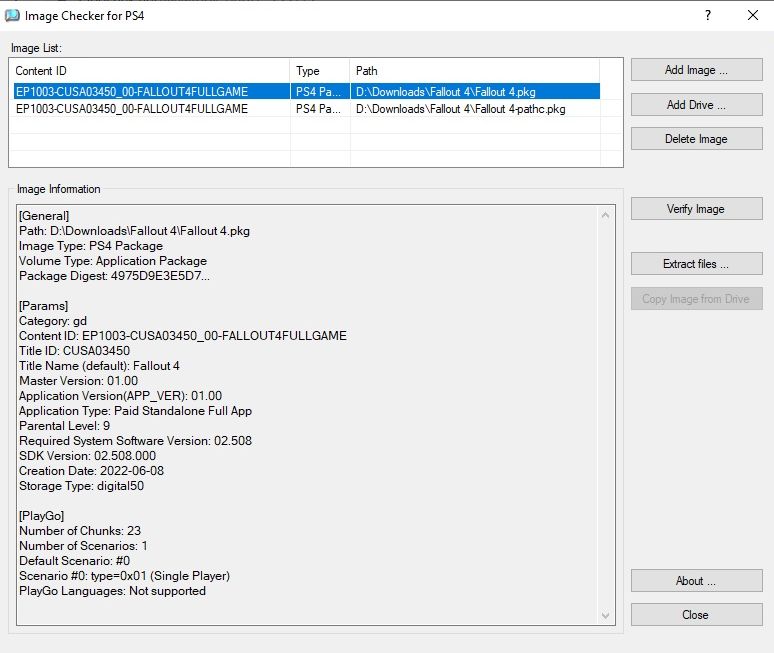Close window with the title bar X
Screen dimensions: 774x653
[753, 15]
